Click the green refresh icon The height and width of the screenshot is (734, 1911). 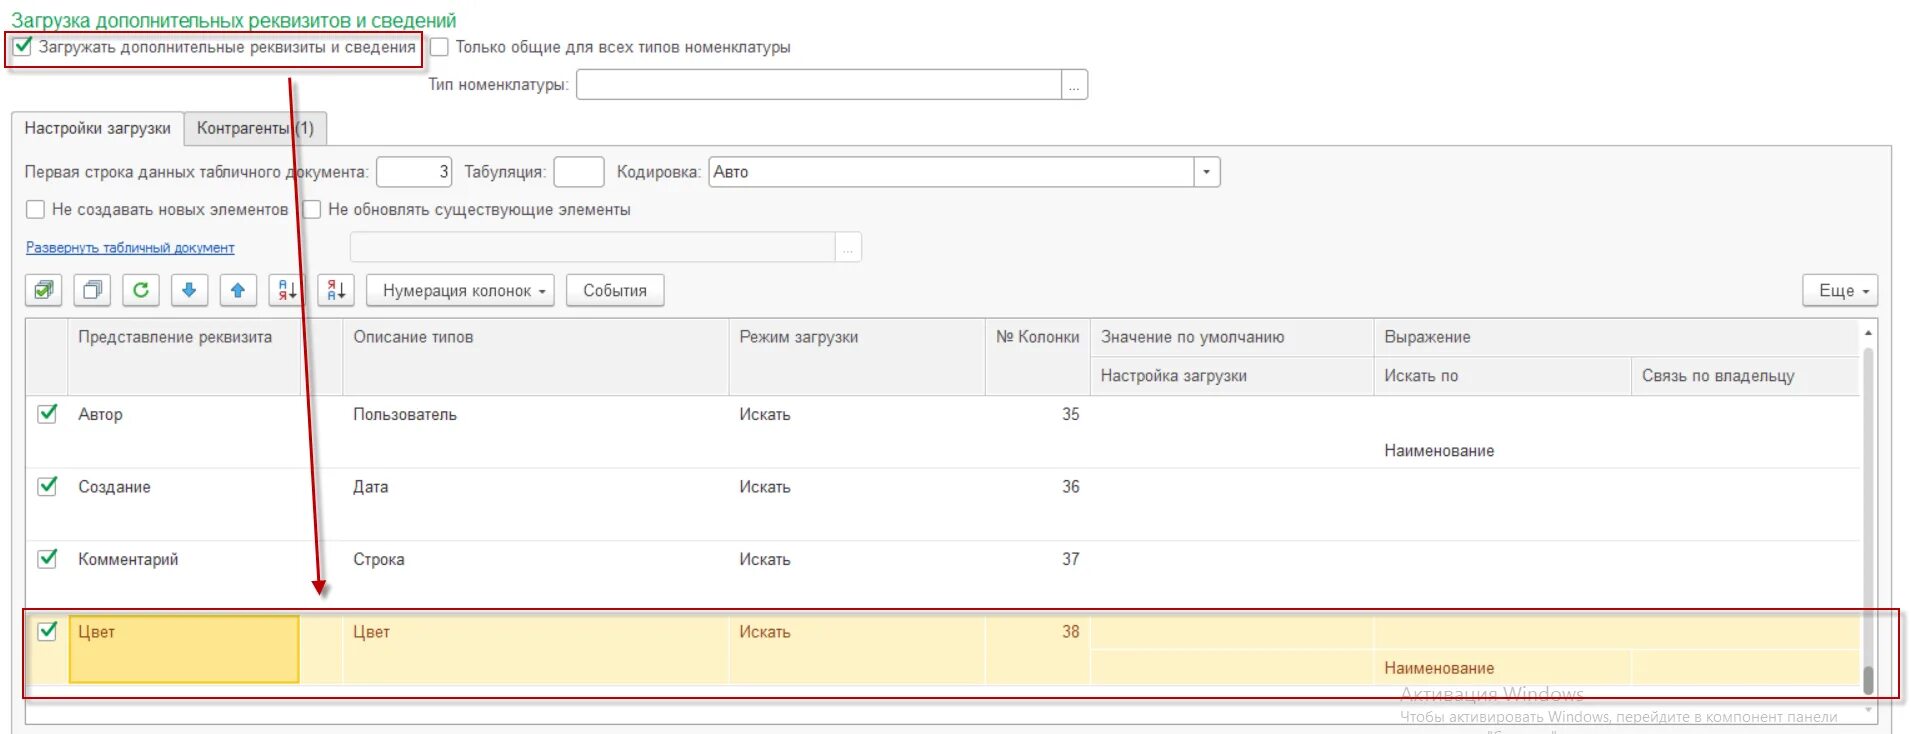(141, 290)
